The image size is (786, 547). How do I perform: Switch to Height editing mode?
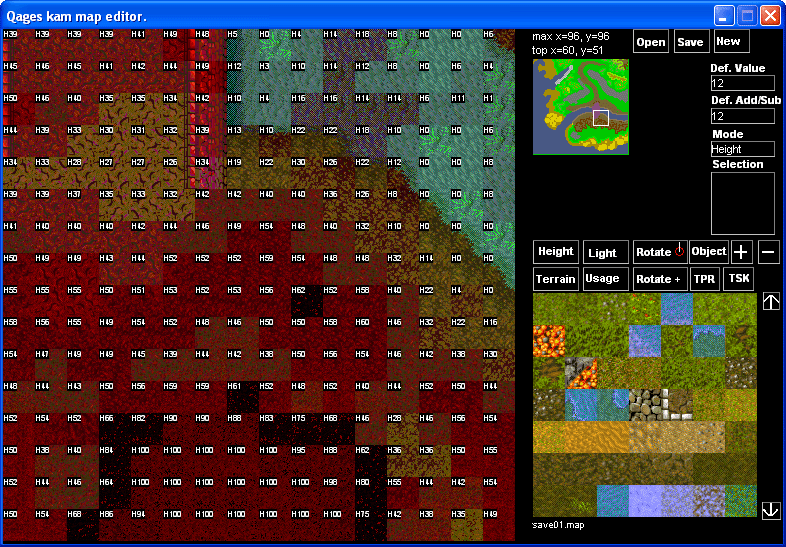point(556,252)
